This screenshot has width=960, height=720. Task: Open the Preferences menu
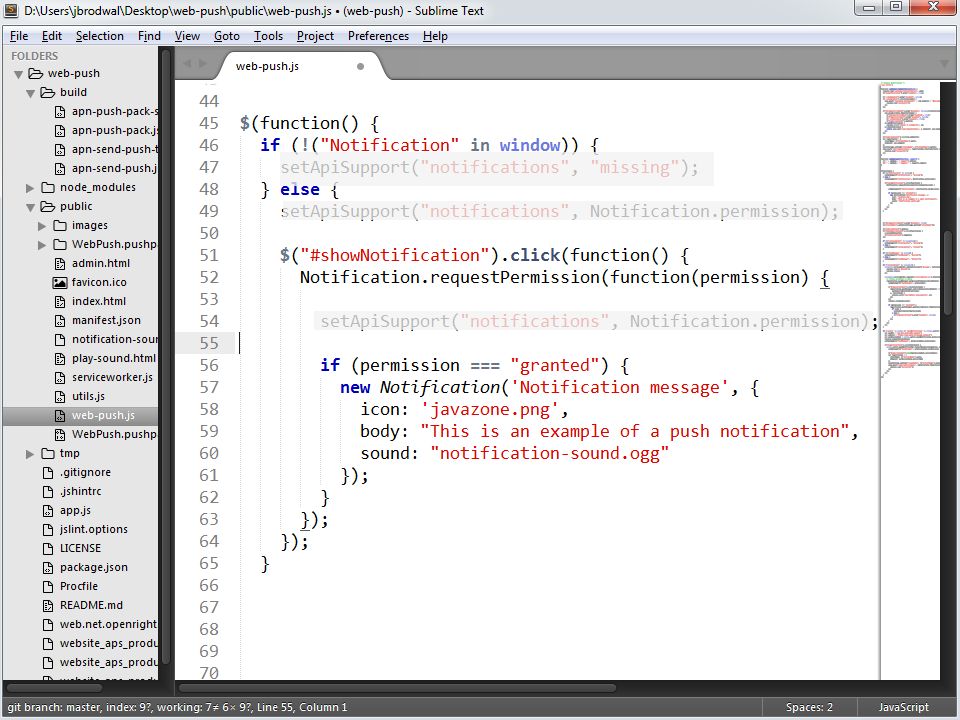point(378,36)
